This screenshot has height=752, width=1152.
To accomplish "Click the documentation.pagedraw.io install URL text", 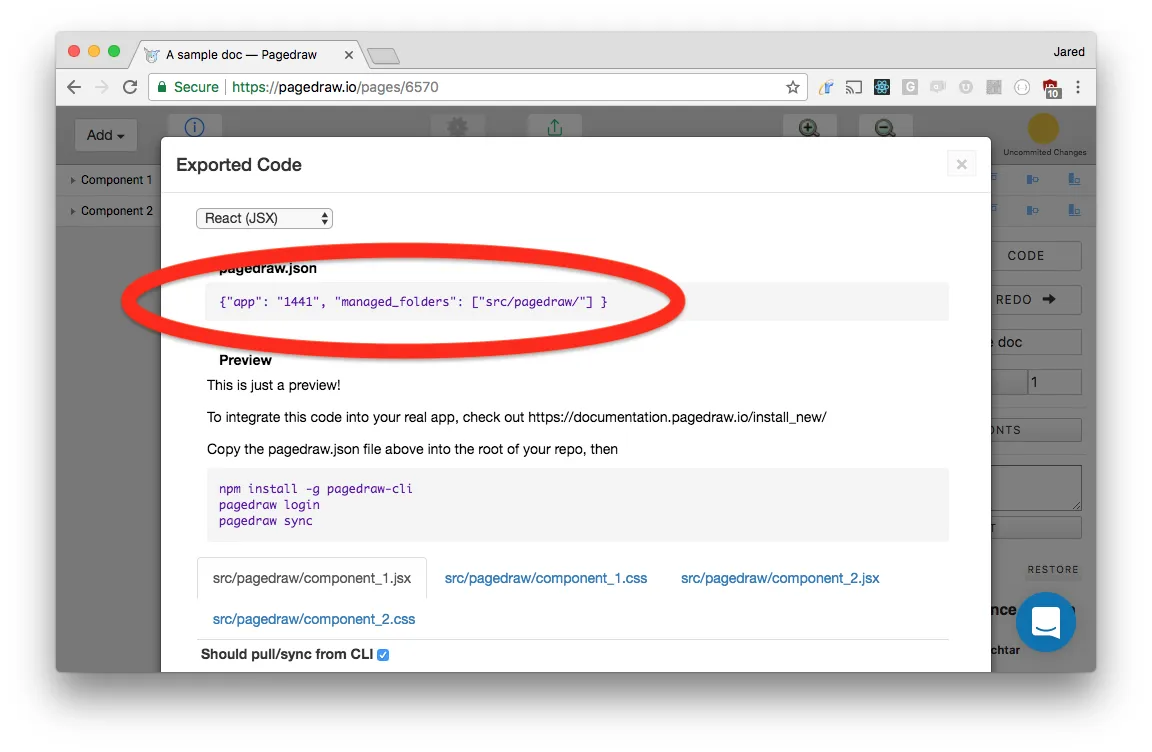I will pyautogui.click(x=677, y=417).
